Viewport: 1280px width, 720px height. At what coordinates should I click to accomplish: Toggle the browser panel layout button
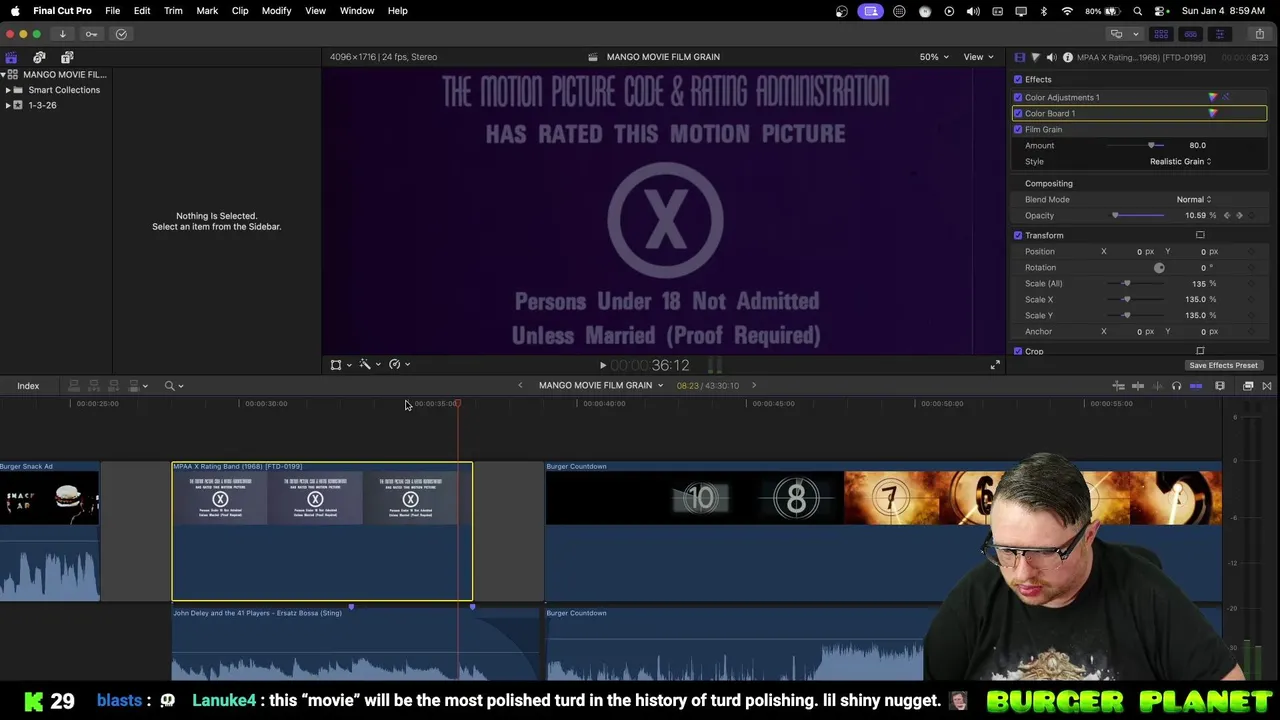tap(1161, 34)
